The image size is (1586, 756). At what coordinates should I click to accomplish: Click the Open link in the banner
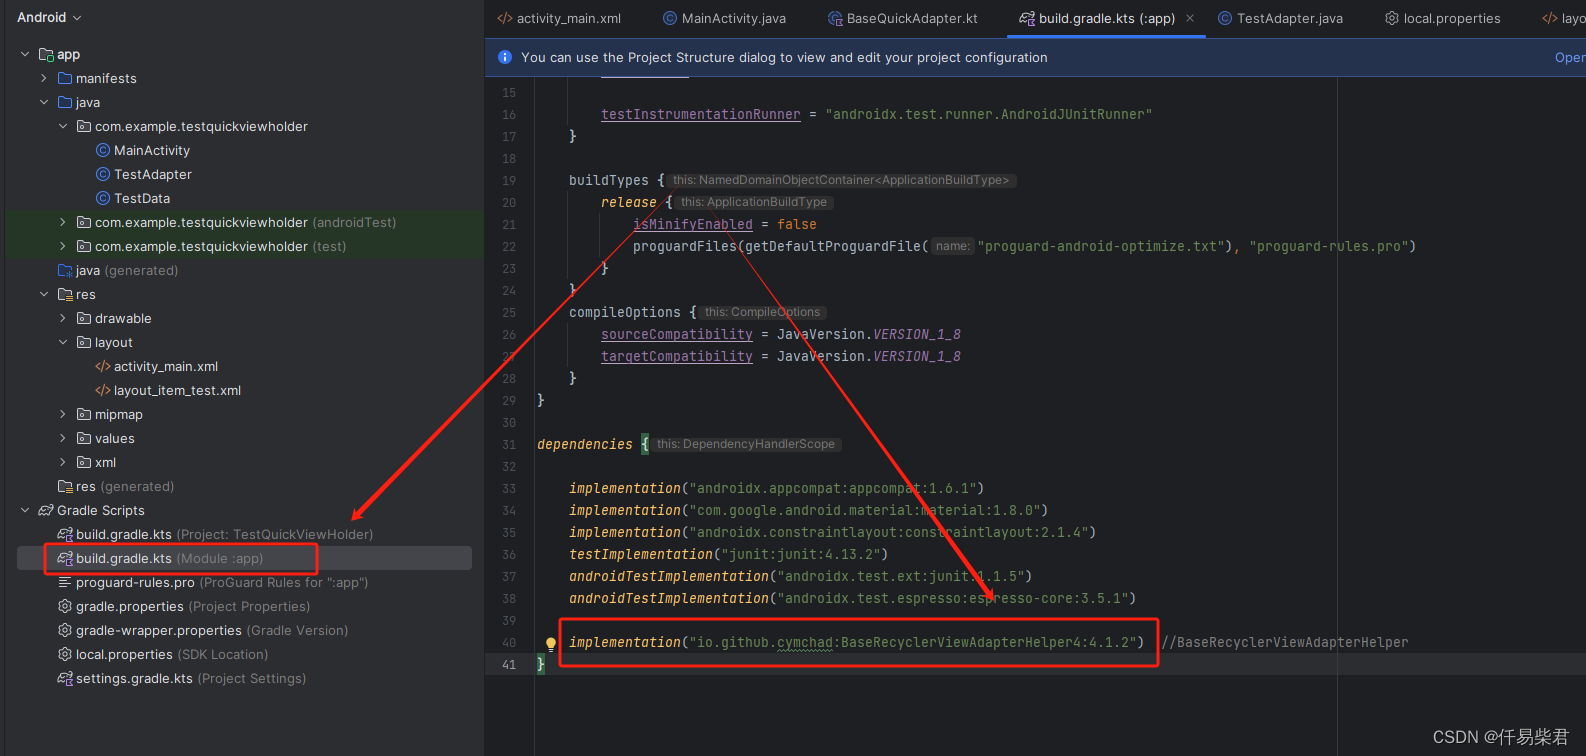pyautogui.click(x=1570, y=58)
